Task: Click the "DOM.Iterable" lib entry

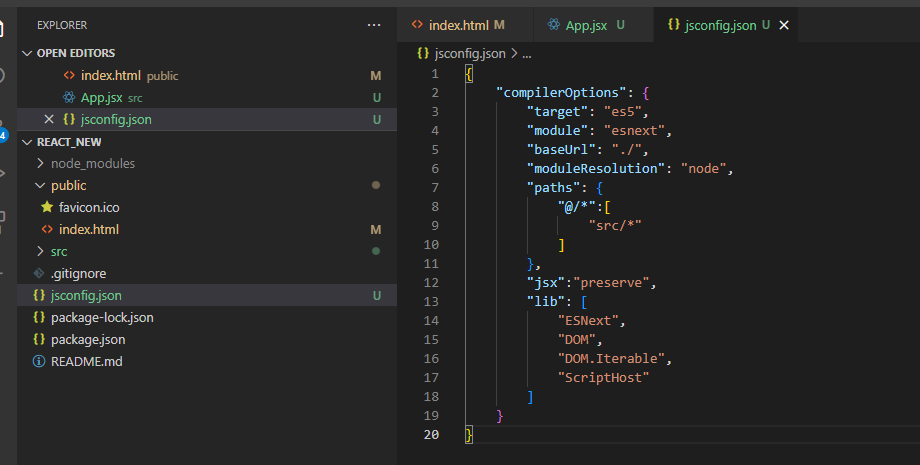Action: pyautogui.click(x=611, y=359)
